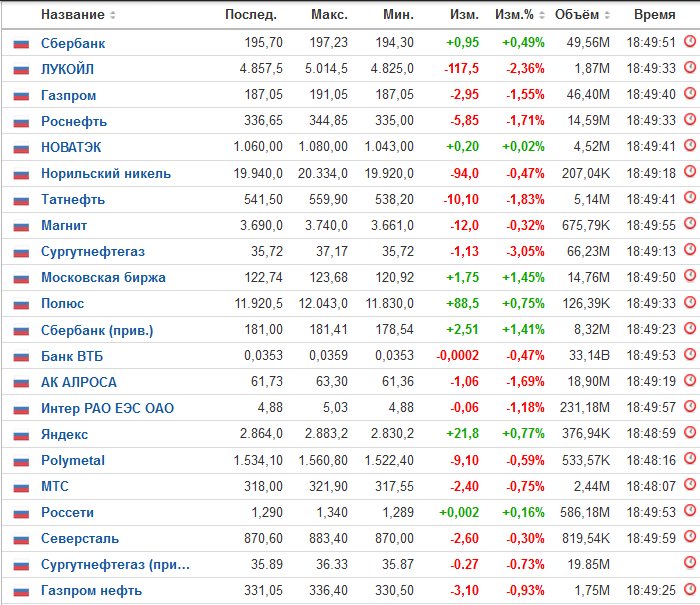Open the Интер РАО ЕЭС ОАО link
Screen dimensions: 700x605
pyautogui.click(x=107, y=408)
